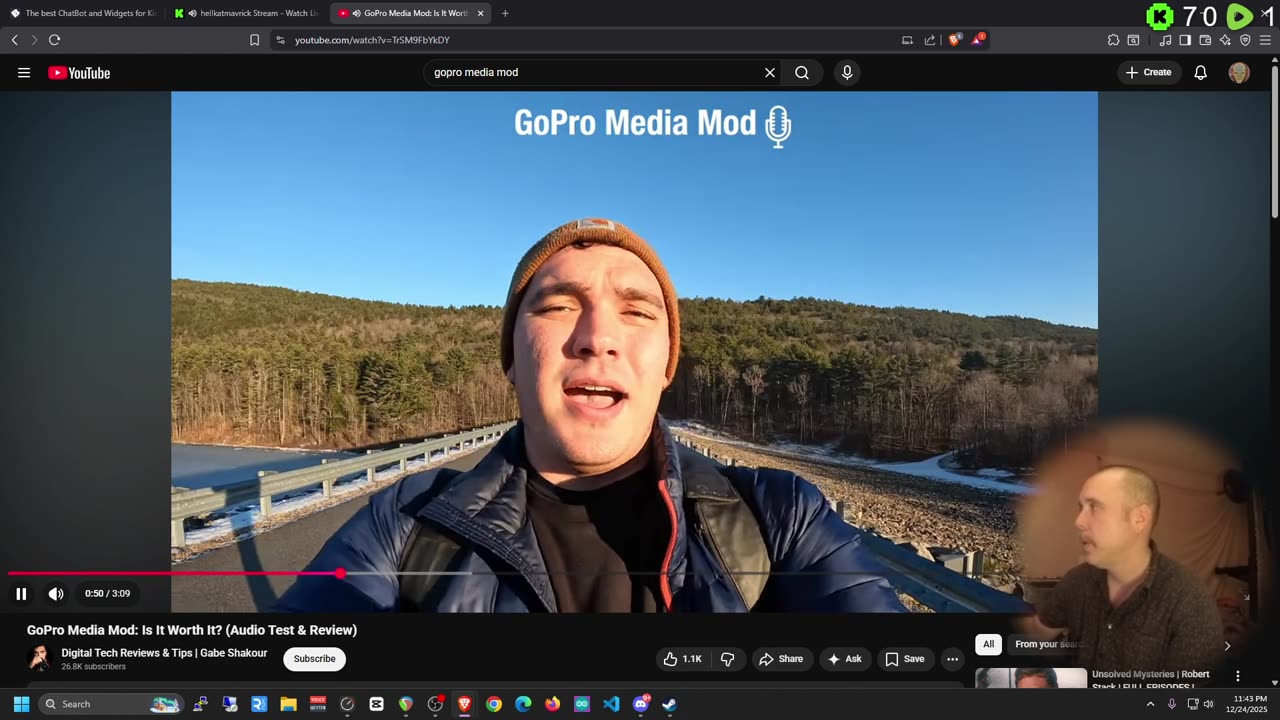This screenshot has width=1280, height=720.
Task: Open the browser main menu
Action: [1265, 40]
